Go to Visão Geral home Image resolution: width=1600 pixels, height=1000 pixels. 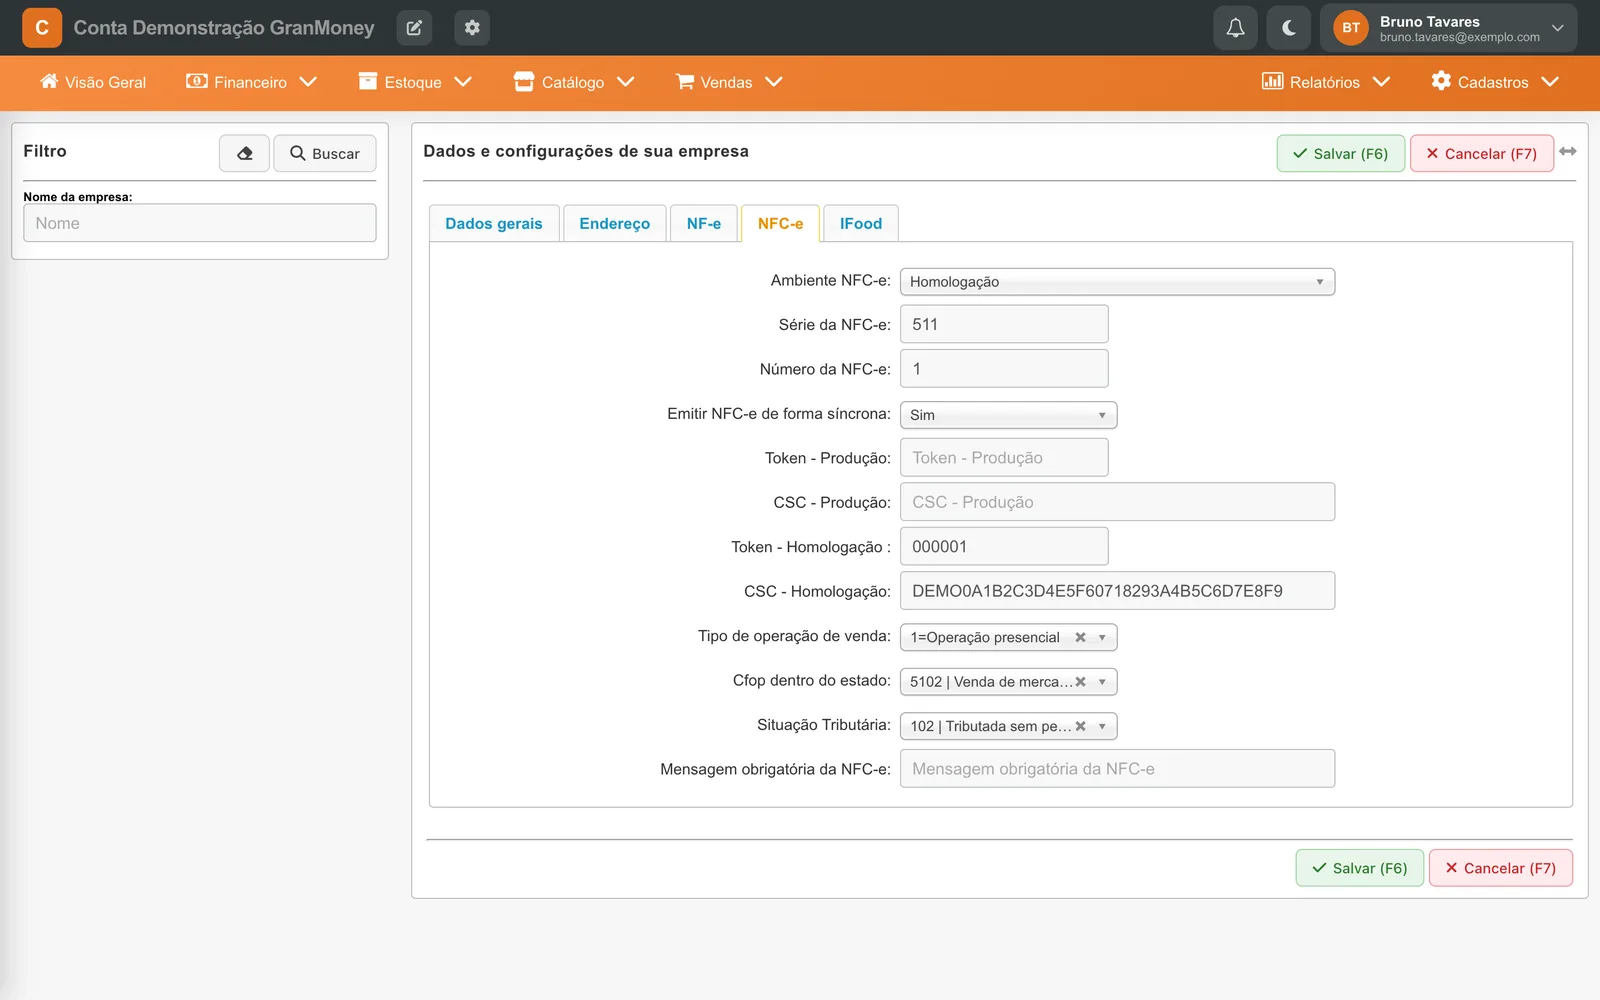(93, 82)
